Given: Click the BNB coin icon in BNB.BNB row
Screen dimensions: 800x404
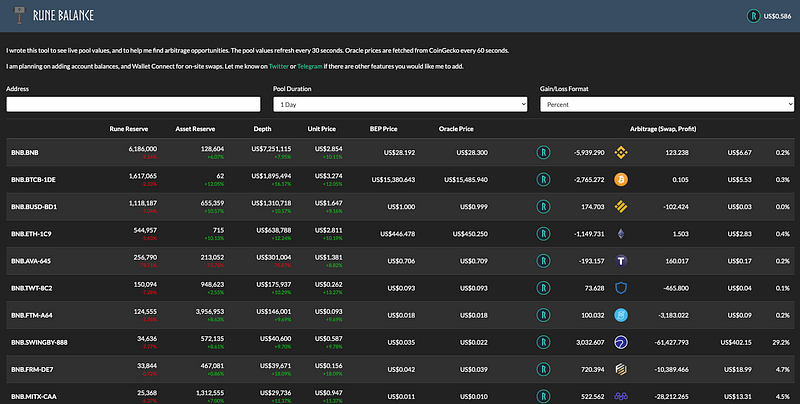Looking at the screenshot, I should [621, 153].
